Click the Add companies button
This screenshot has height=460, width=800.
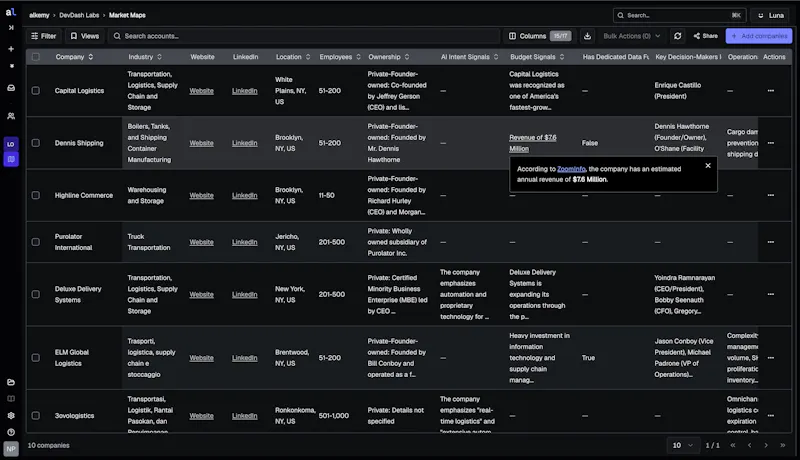[759, 36]
